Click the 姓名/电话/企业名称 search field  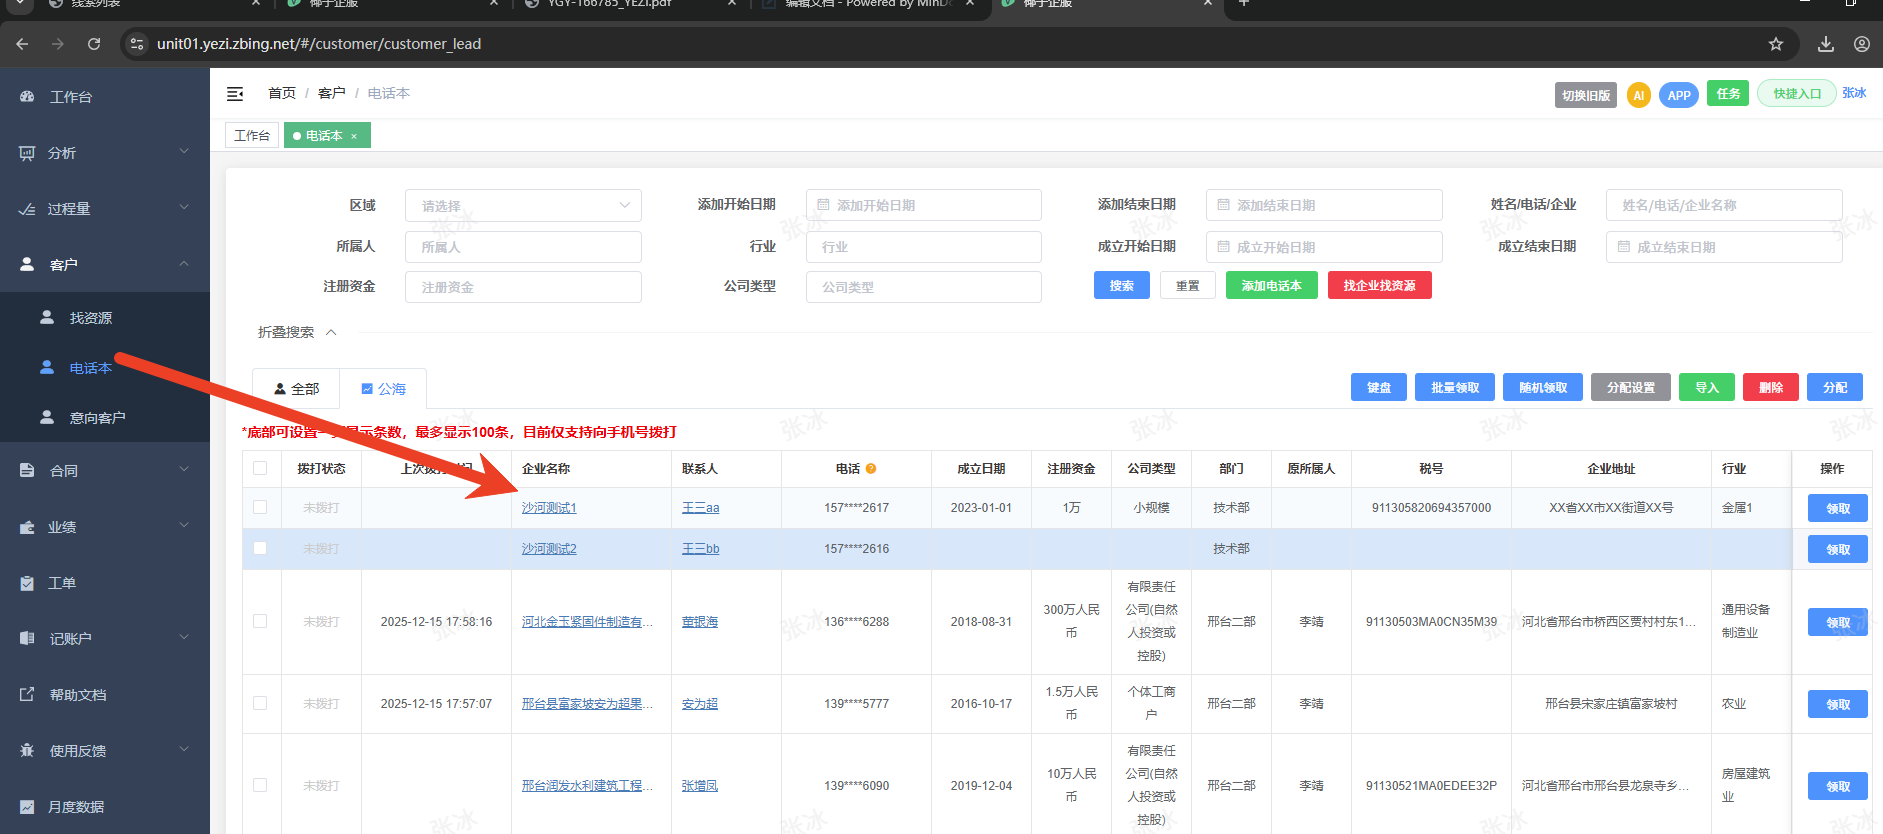pos(1724,205)
